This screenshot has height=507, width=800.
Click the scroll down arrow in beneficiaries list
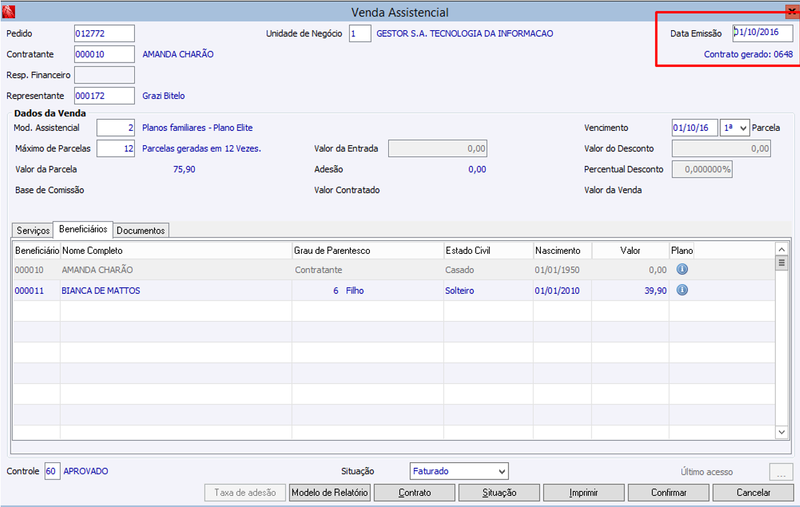pos(782,432)
